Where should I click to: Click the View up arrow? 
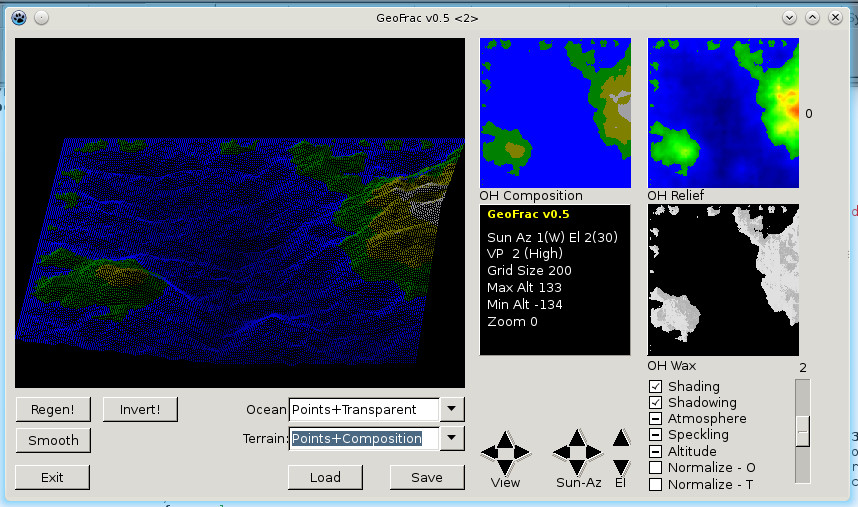point(505,438)
